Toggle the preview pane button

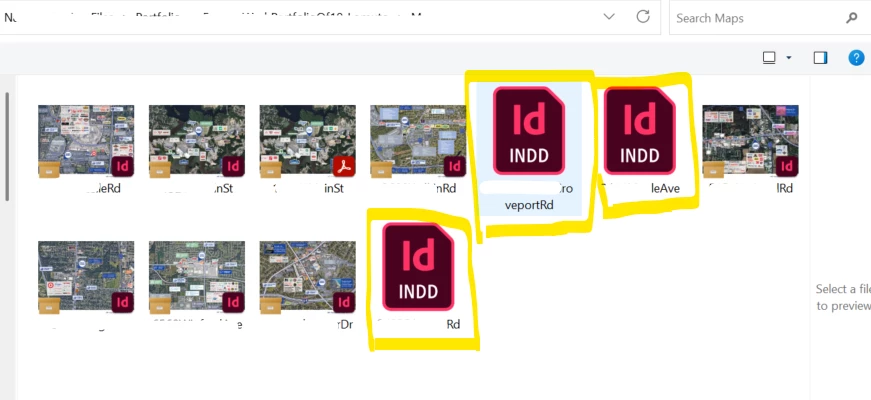coord(820,58)
